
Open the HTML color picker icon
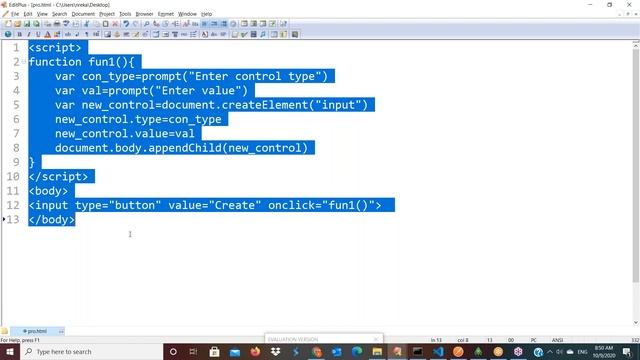[57, 34]
